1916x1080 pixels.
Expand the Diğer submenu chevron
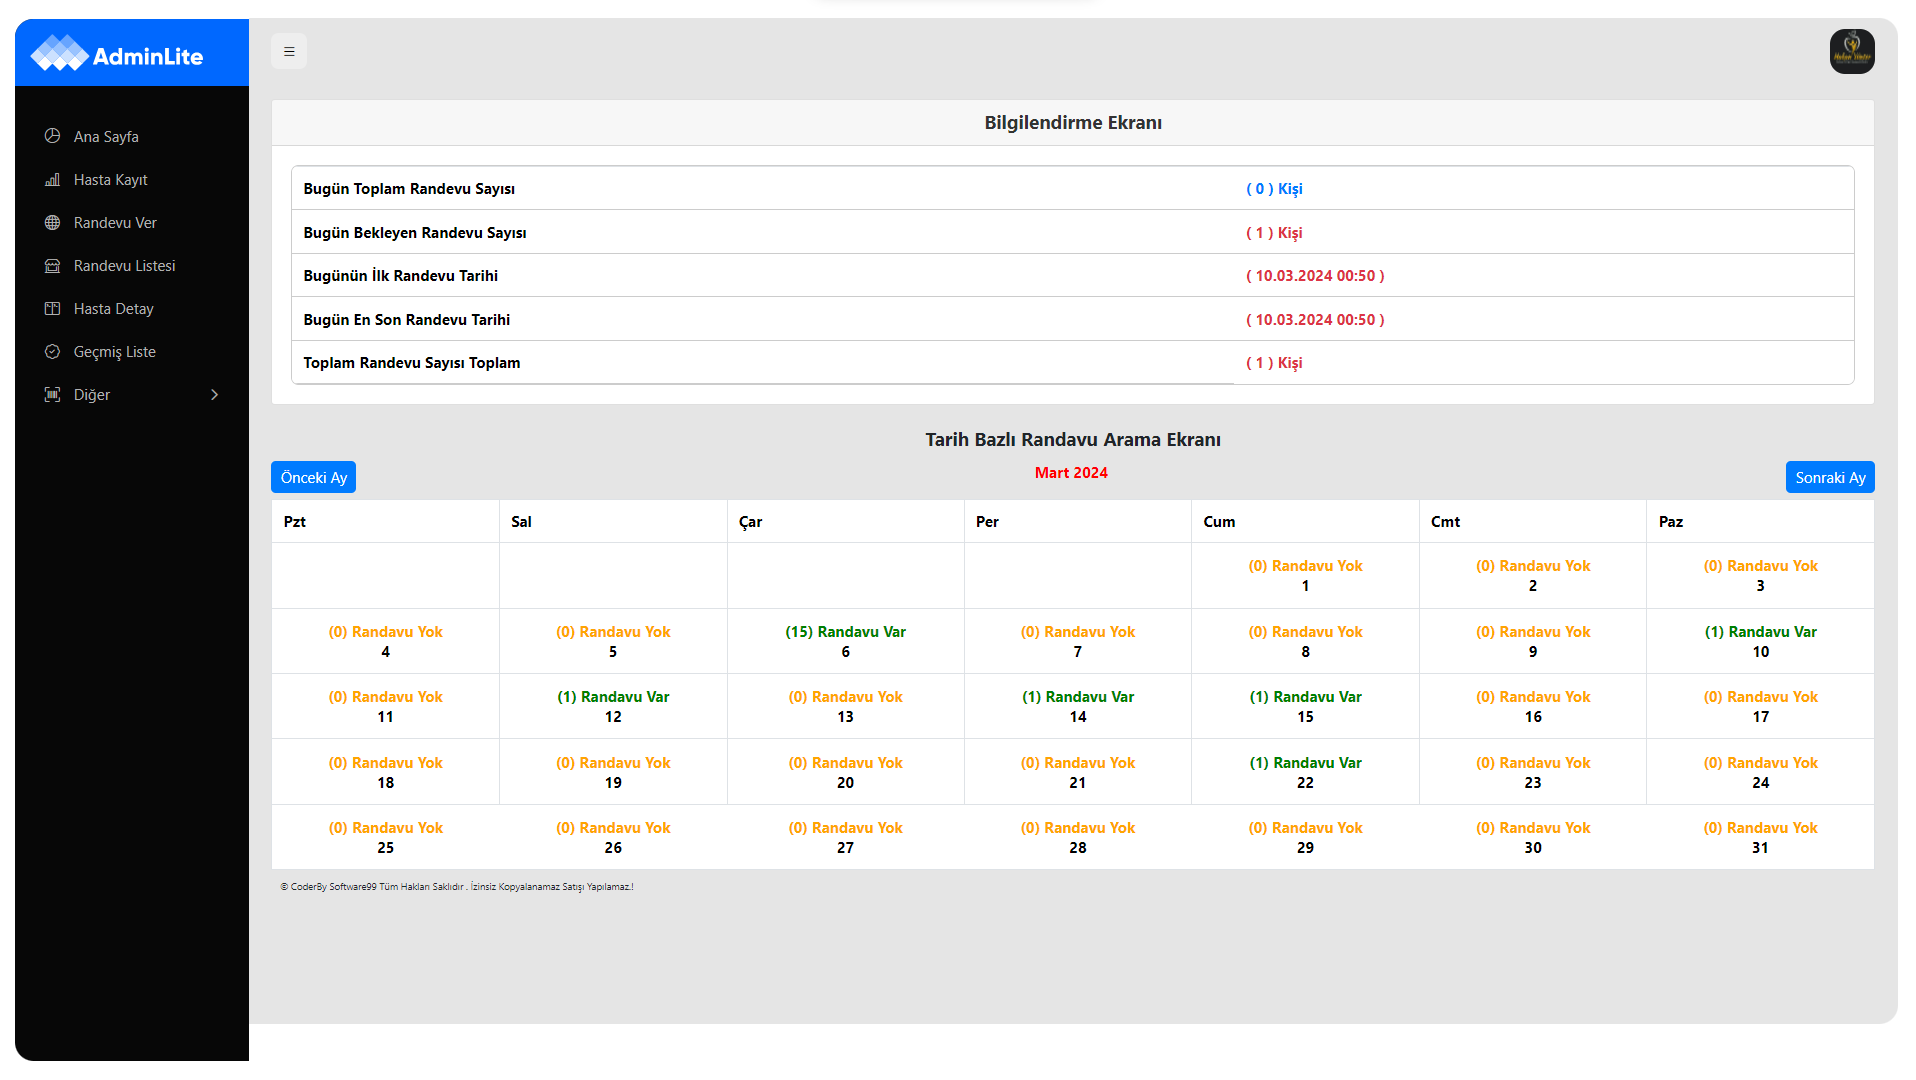coord(214,394)
